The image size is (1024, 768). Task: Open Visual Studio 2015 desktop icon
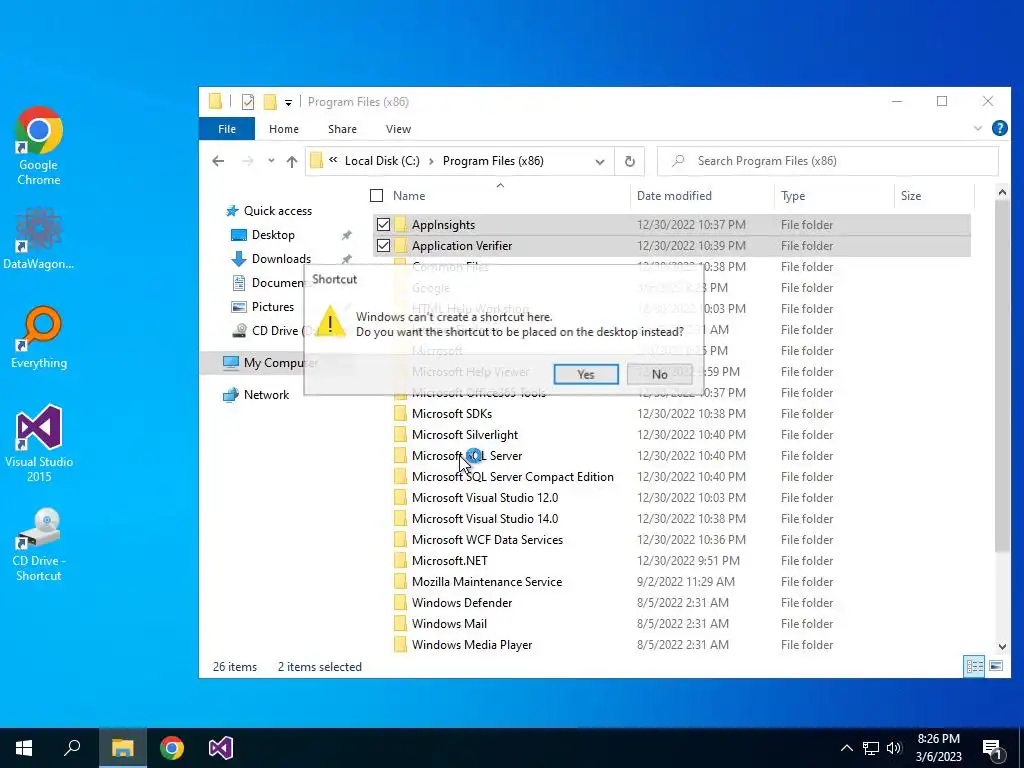[x=39, y=443]
